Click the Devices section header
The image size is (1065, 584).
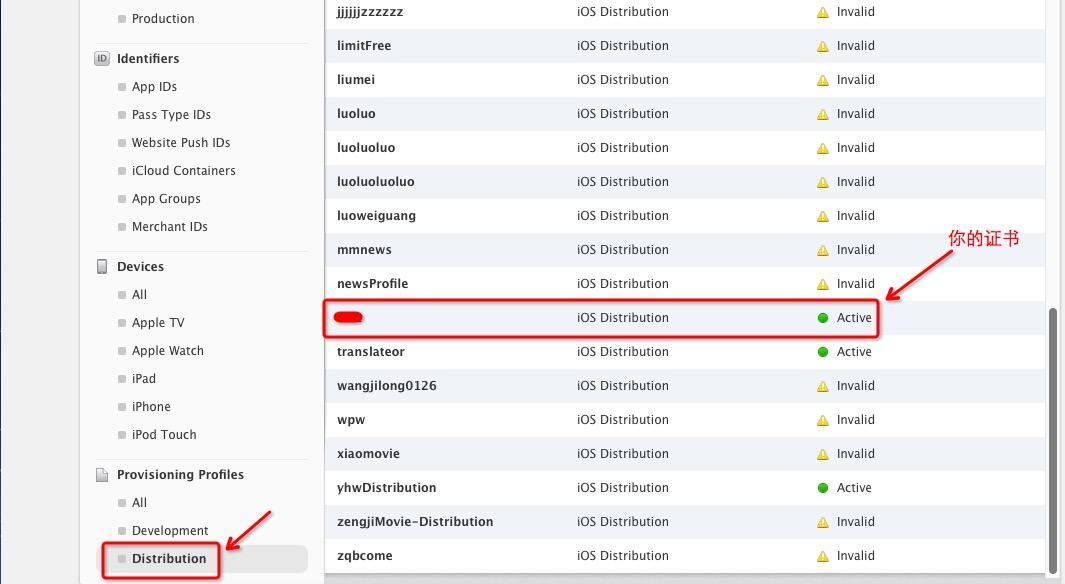(x=141, y=266)
